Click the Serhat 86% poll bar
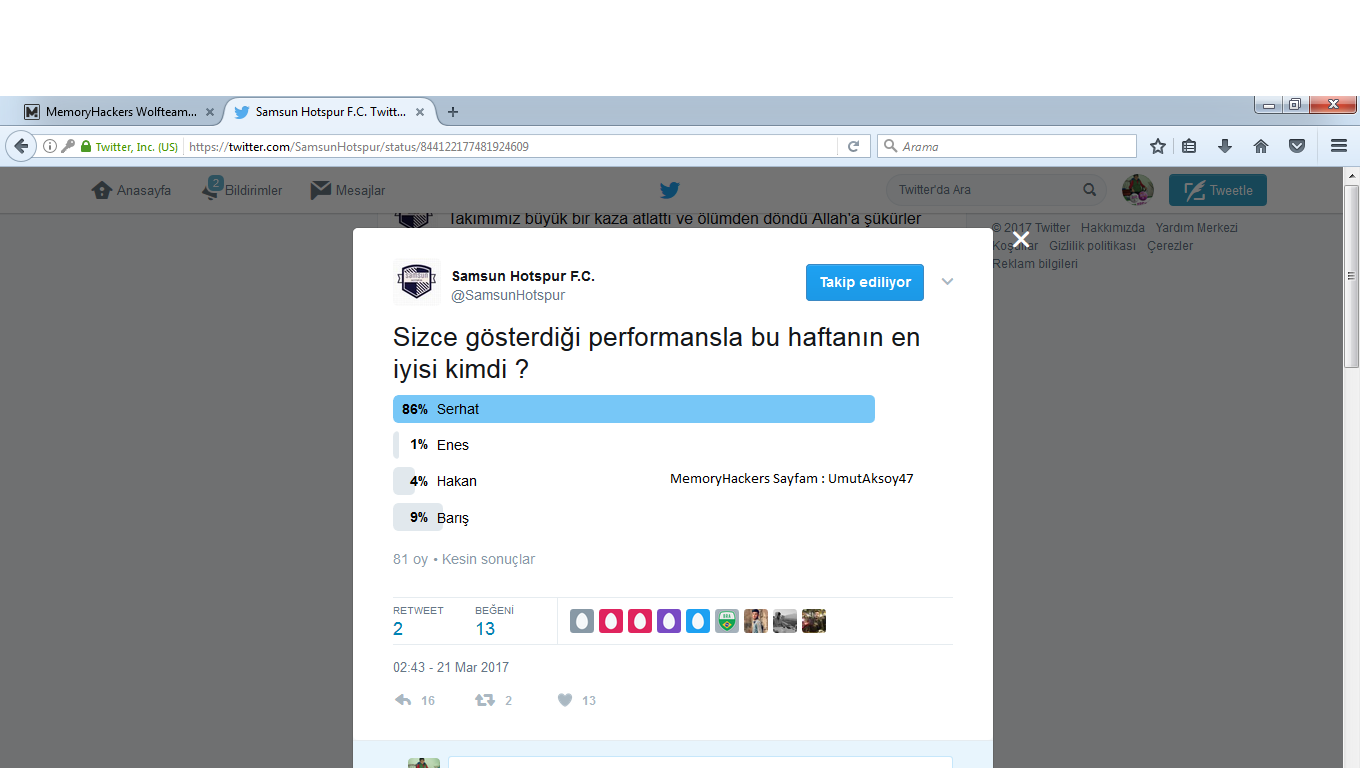 (x=634, y=409)
